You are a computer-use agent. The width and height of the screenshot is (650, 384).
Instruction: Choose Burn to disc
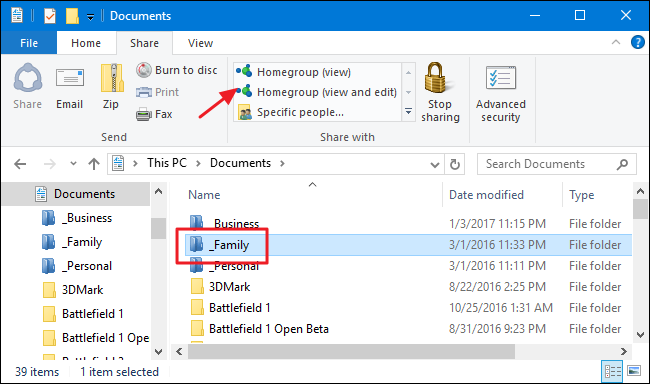tap(177, 70)
